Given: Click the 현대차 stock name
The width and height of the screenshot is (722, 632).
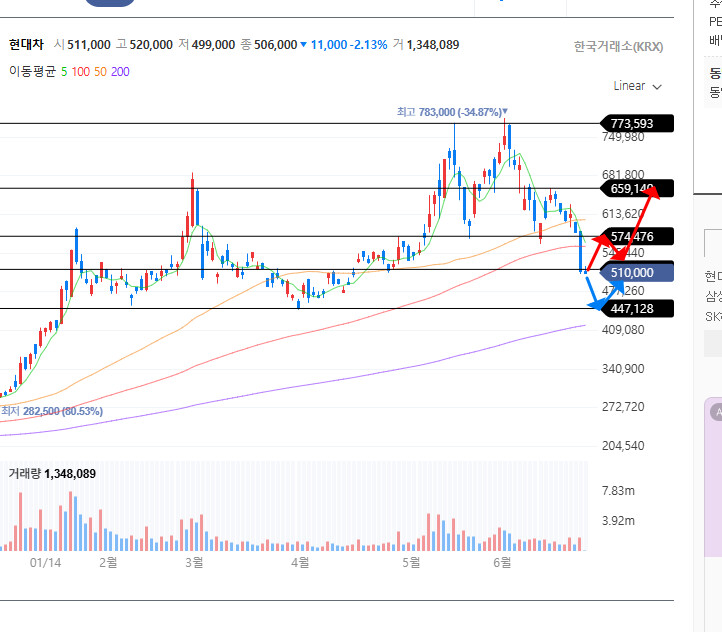Looking at the screenshot, I should click(x=26, y=45).
